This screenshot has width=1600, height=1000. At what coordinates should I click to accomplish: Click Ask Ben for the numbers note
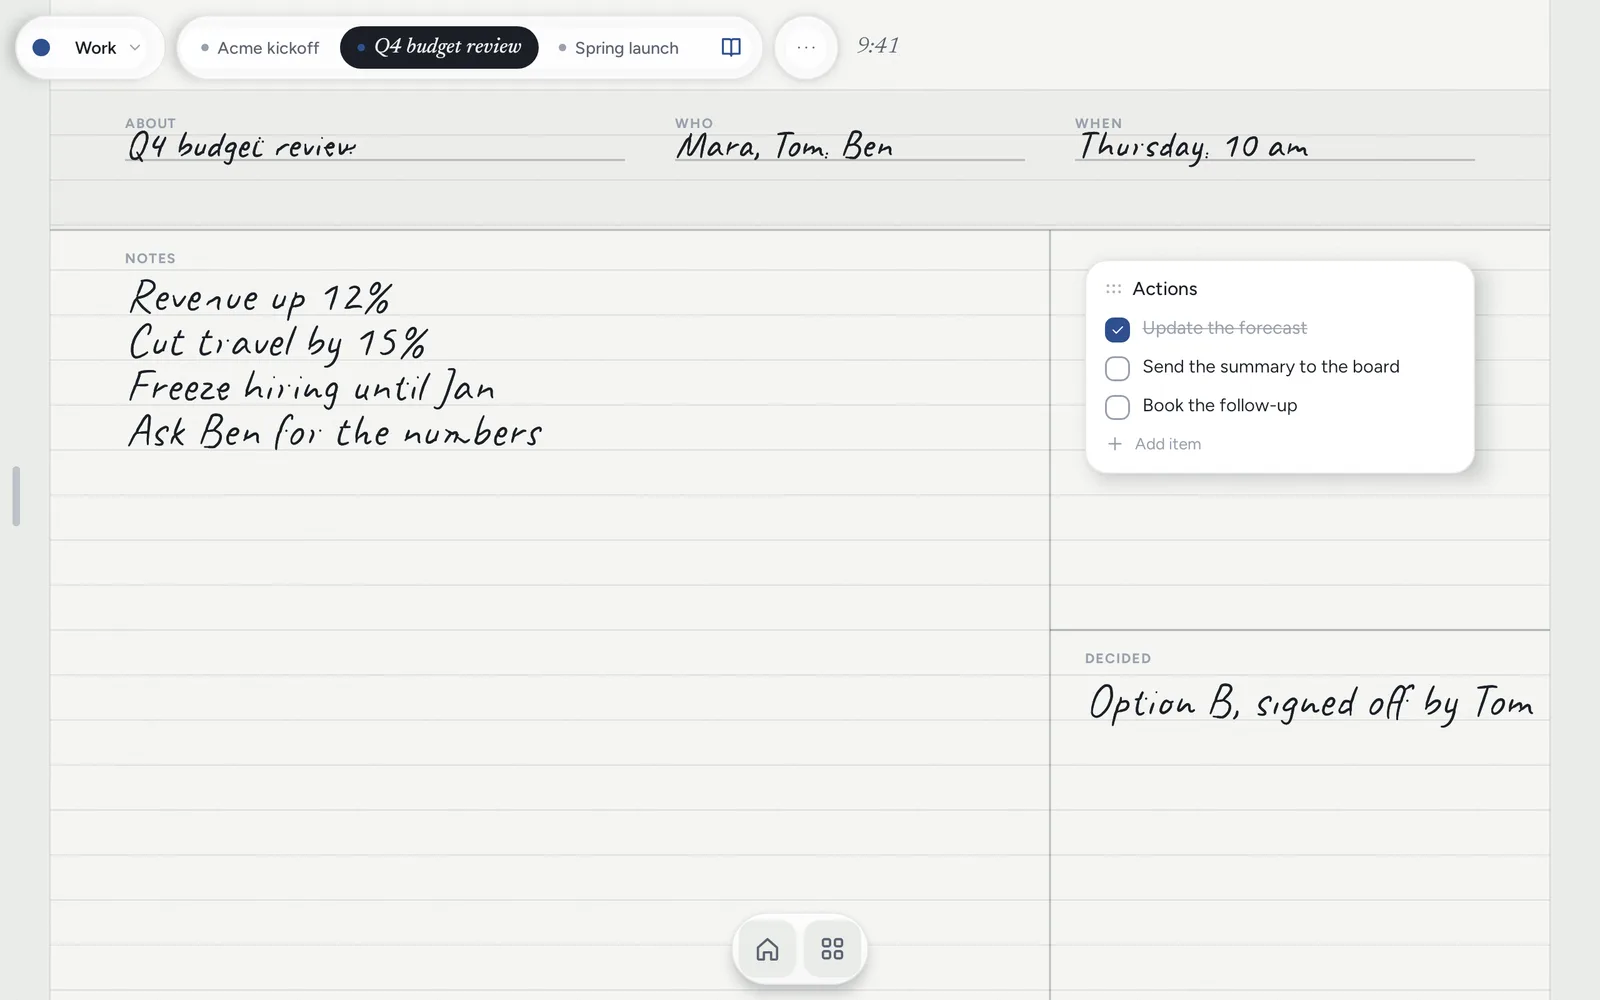tap(335, 432)
